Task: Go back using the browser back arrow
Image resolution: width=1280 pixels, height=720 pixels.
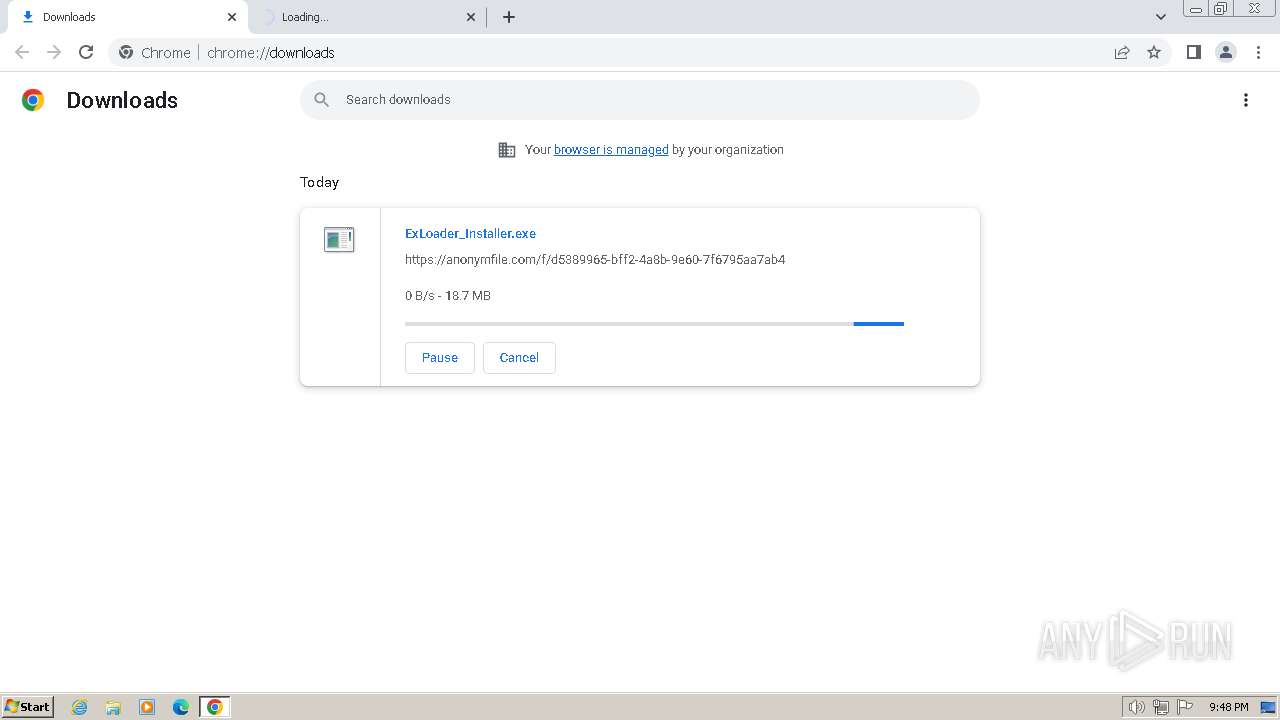Action: (x=22, y=52)
